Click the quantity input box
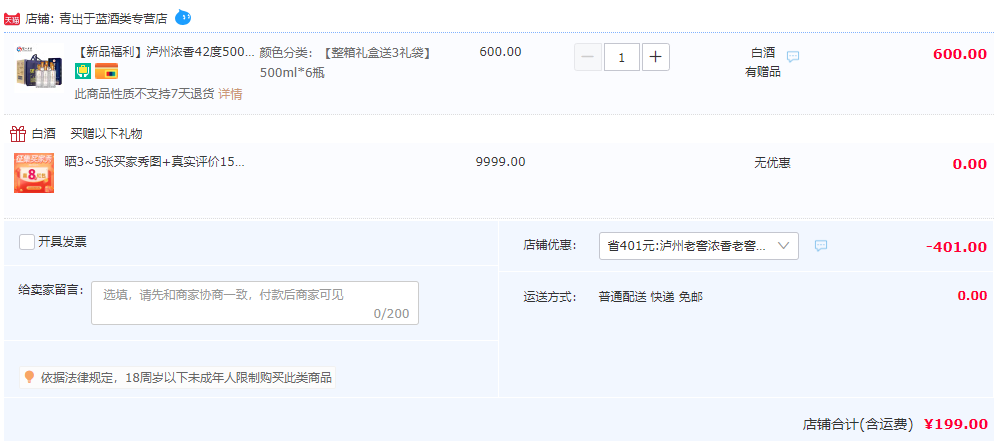This screenshot has width=999, height=441. (622, 57)
